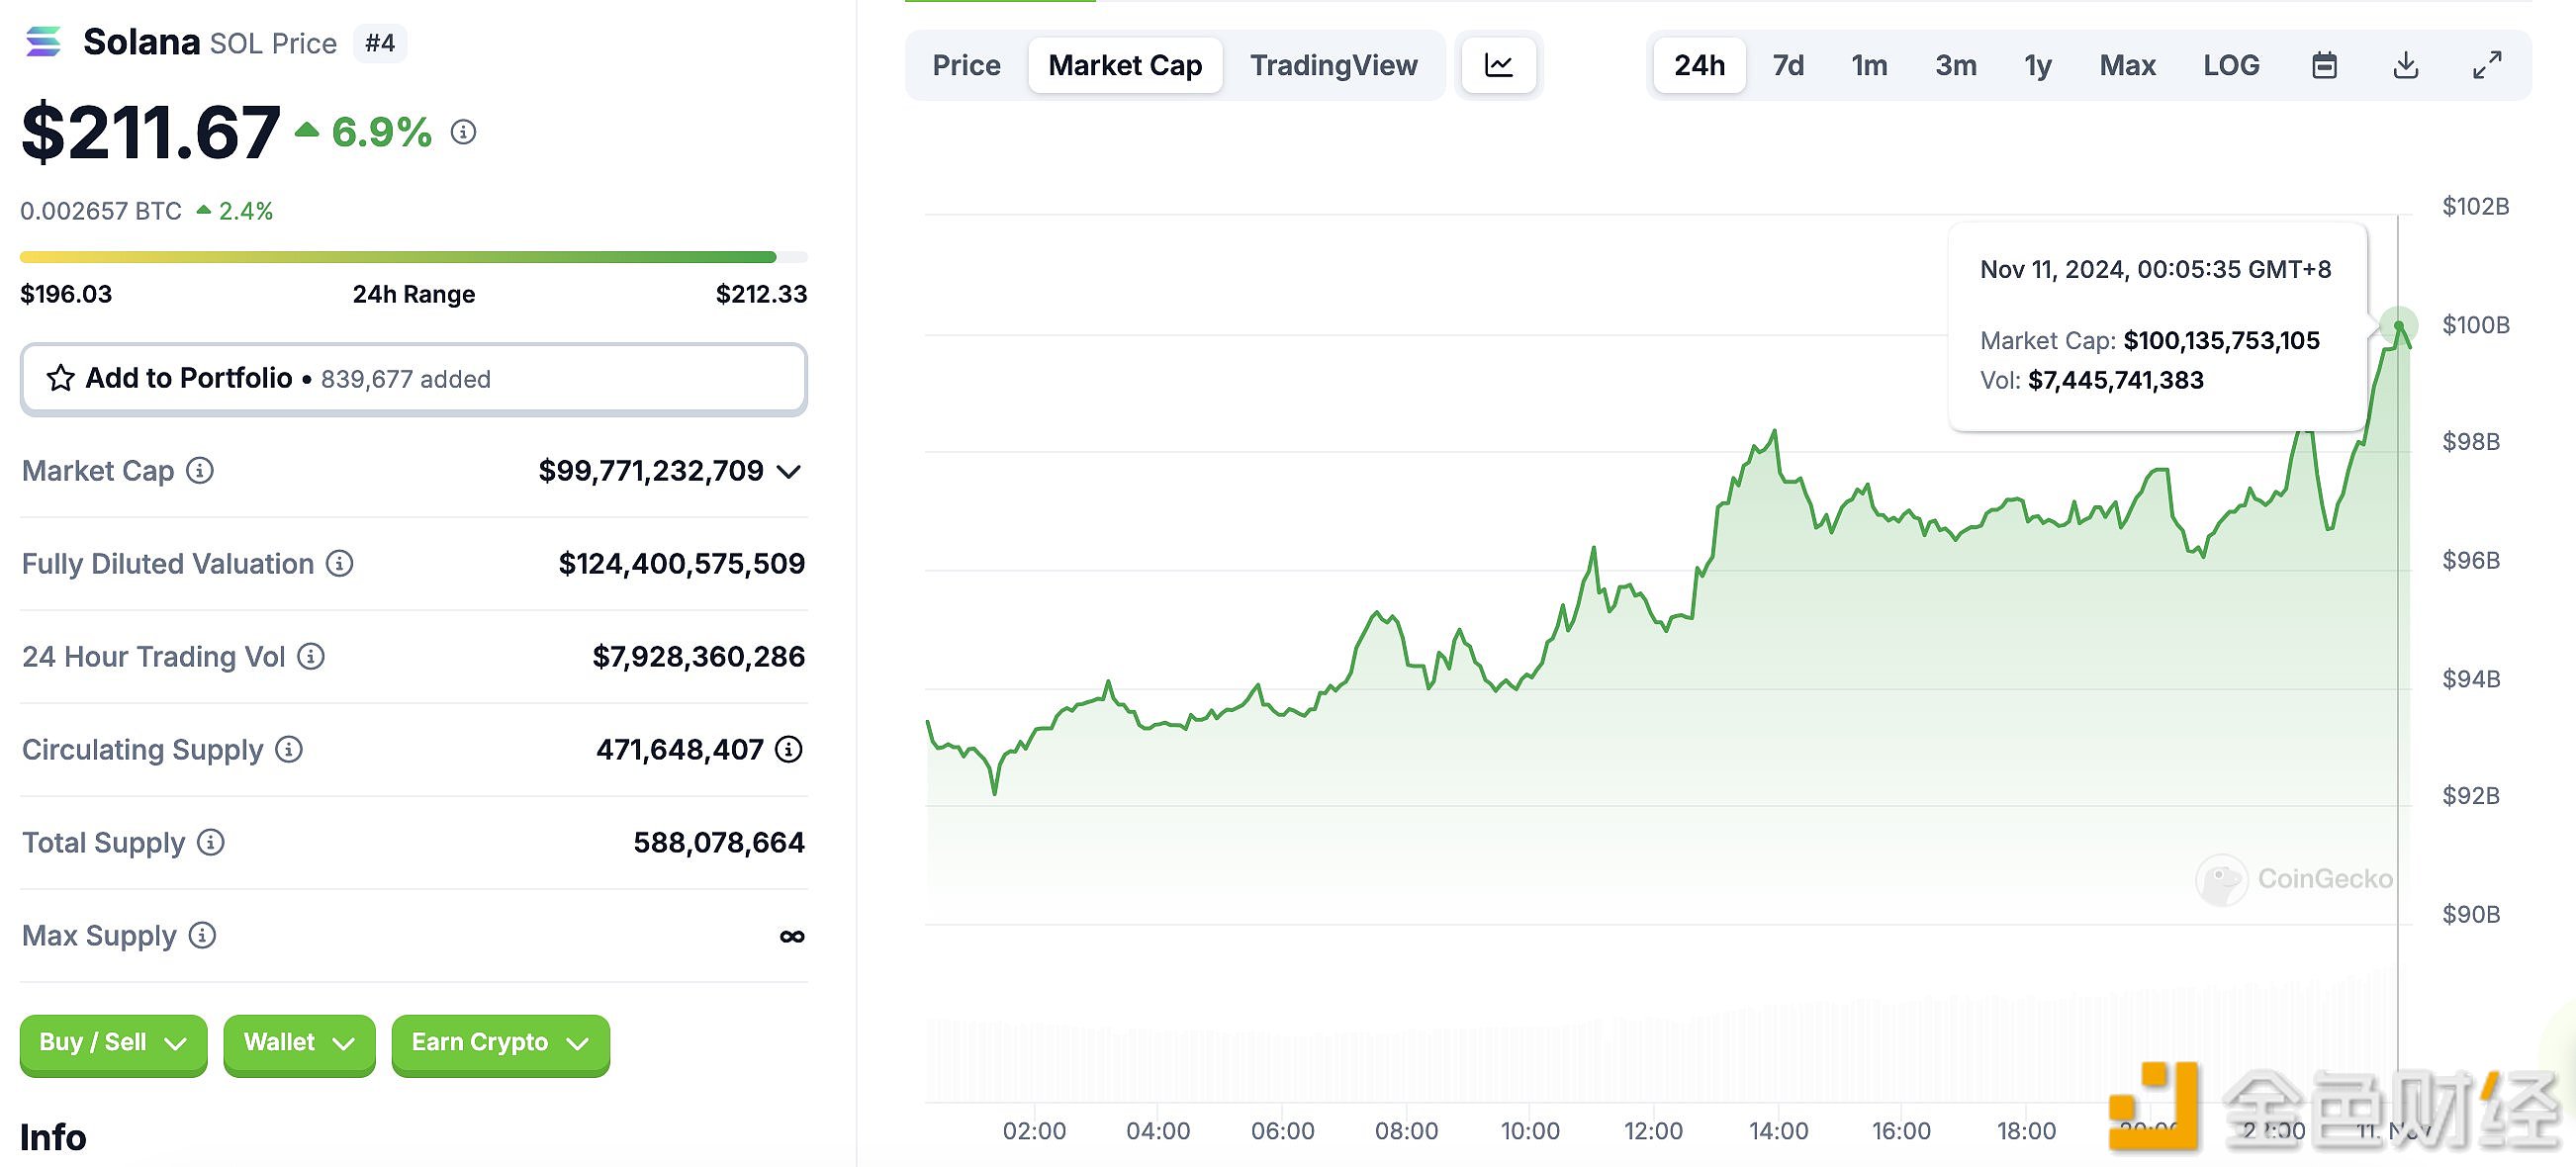Select the Max time range
Viewport: 2576px width, 1167px height.
click(x=2127, y=66)
